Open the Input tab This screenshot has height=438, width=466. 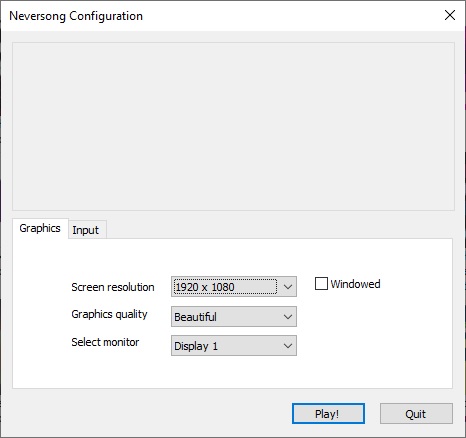point(87,230)
